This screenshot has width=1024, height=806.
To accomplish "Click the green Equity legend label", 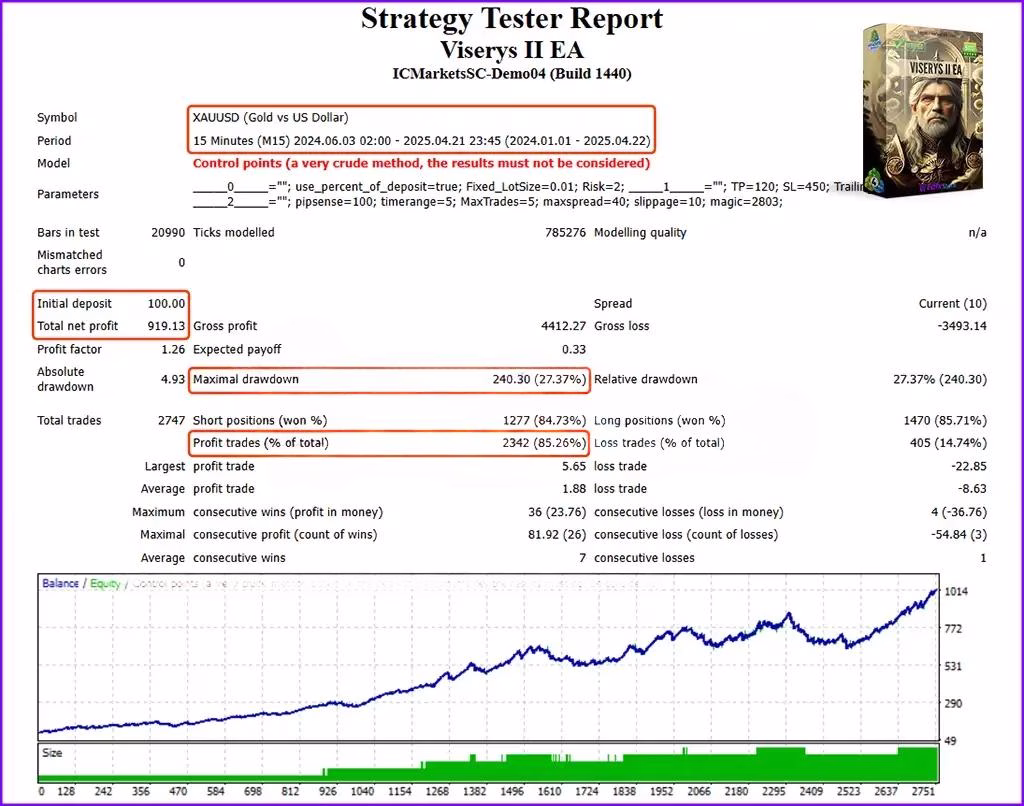I will pos(105,583).
